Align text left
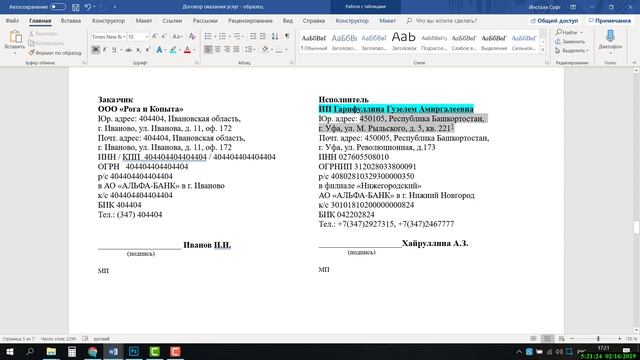This screenshot has width=640, height=360. tap(208, 49)
